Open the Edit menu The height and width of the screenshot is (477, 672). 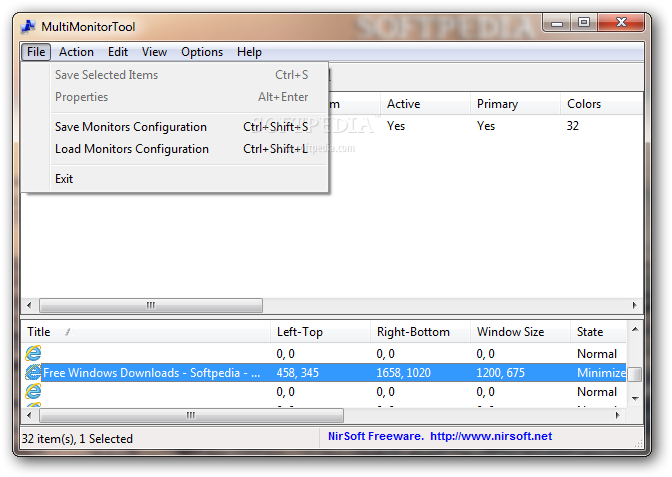(x=118, y=52)
